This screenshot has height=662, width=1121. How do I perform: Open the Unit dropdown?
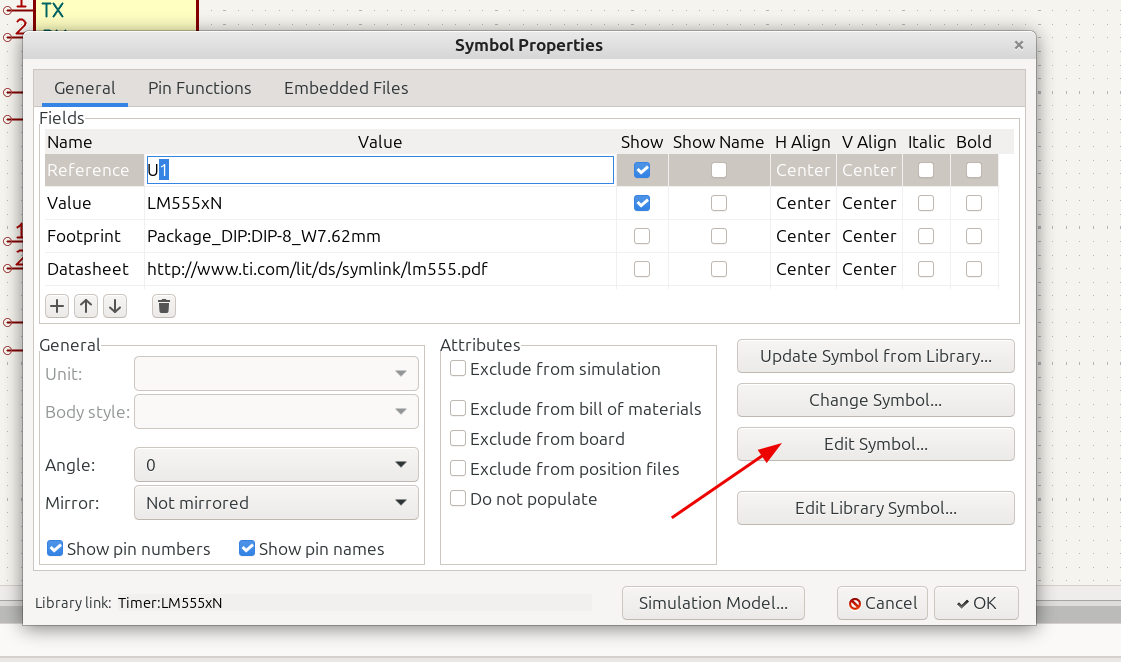[x=276, y=373]
